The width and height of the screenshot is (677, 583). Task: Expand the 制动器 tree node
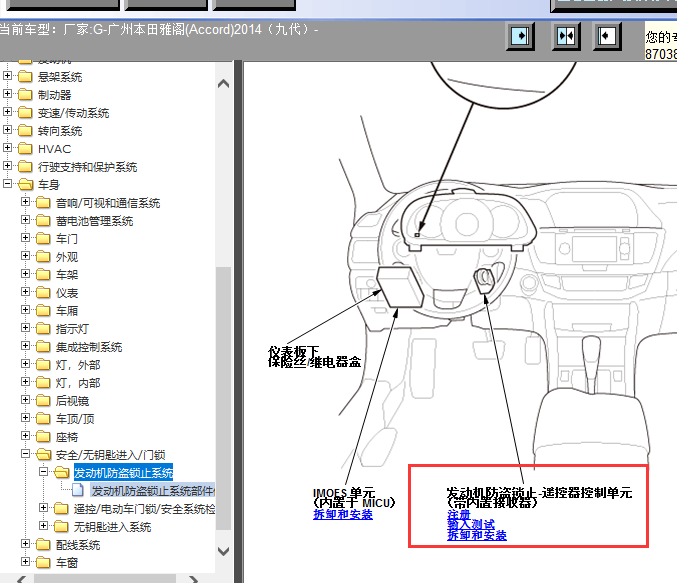(7, 94)
